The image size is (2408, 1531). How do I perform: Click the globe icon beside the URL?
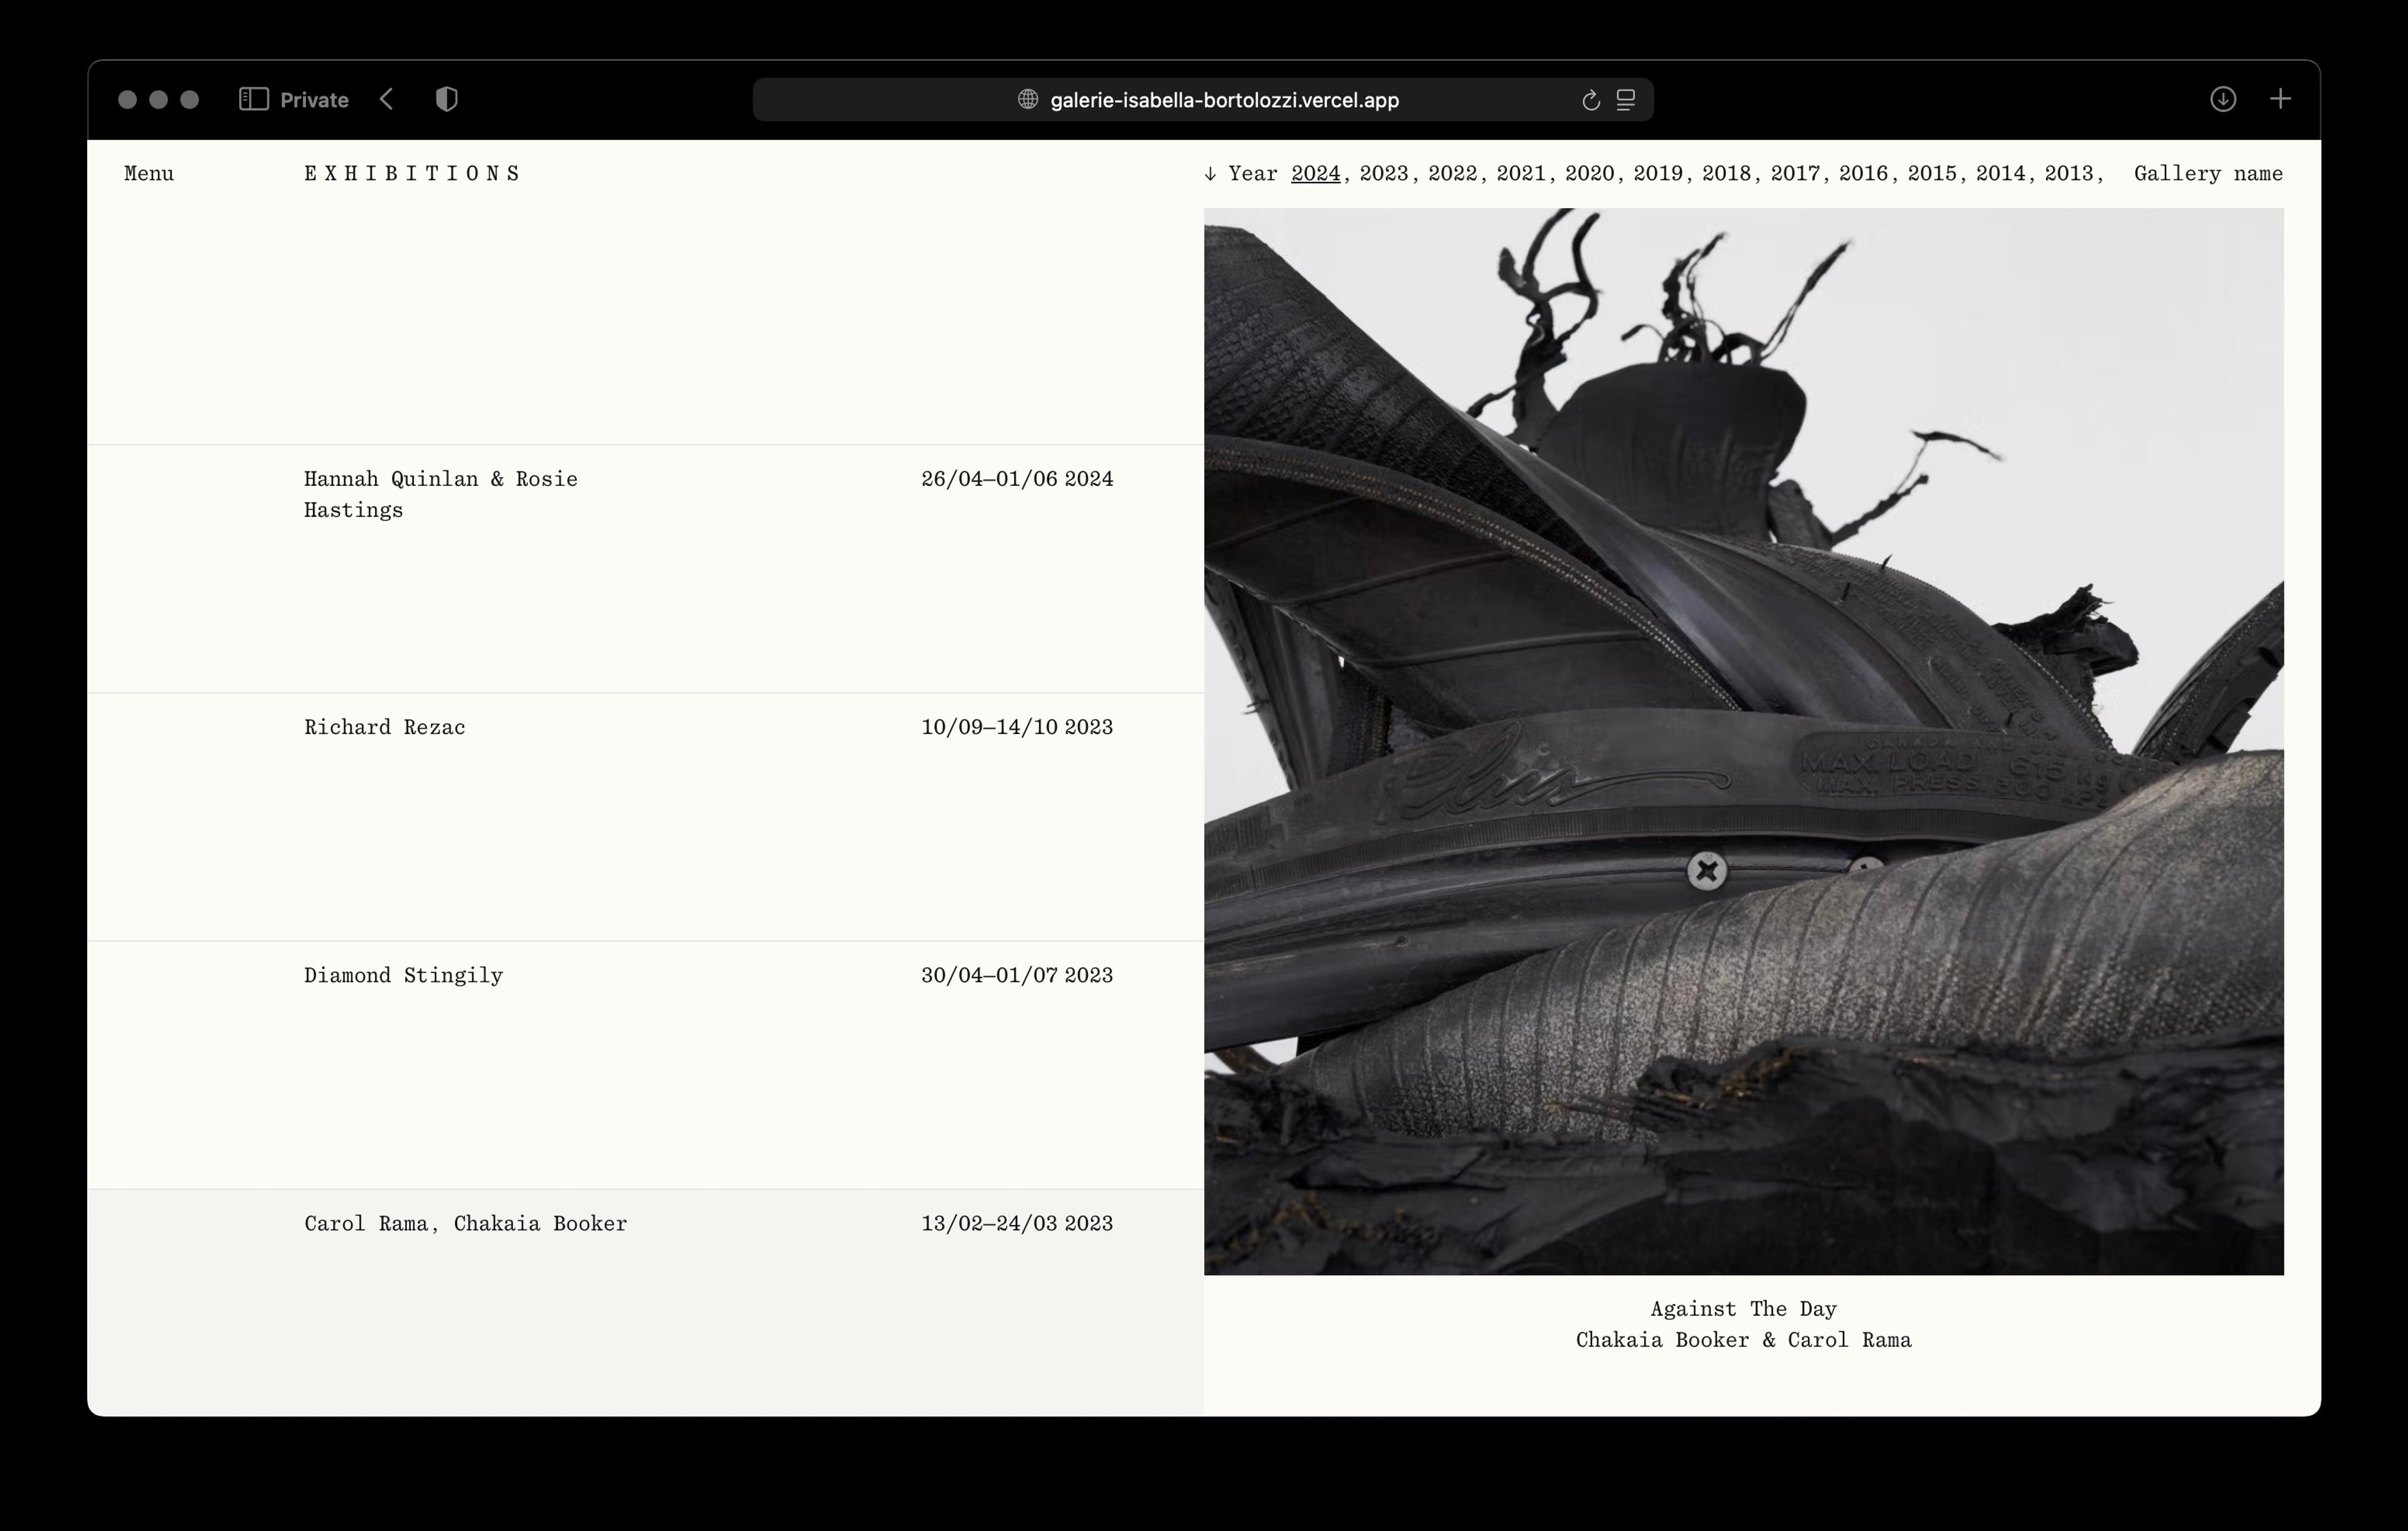coord(1027,99)
